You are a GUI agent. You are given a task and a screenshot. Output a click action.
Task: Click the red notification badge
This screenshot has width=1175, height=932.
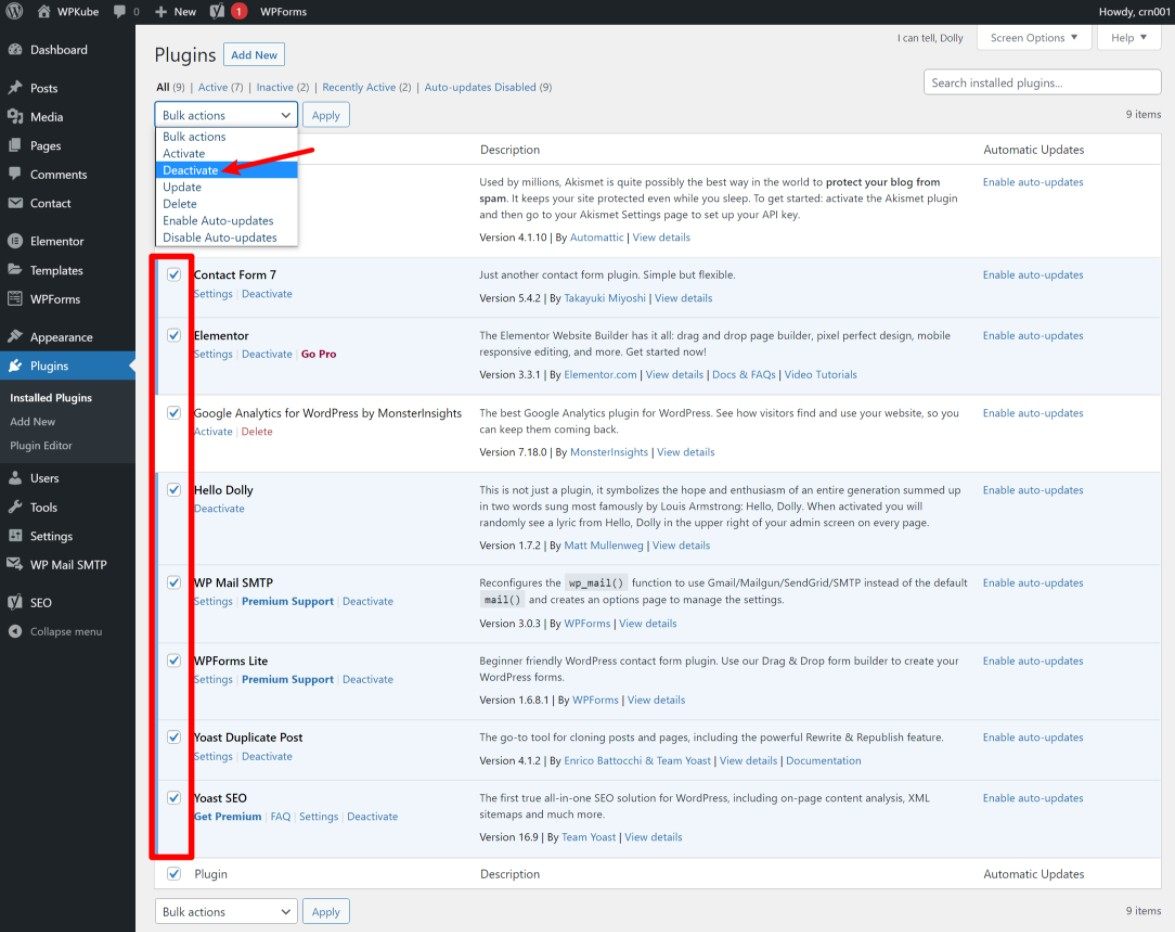[238, 11]
